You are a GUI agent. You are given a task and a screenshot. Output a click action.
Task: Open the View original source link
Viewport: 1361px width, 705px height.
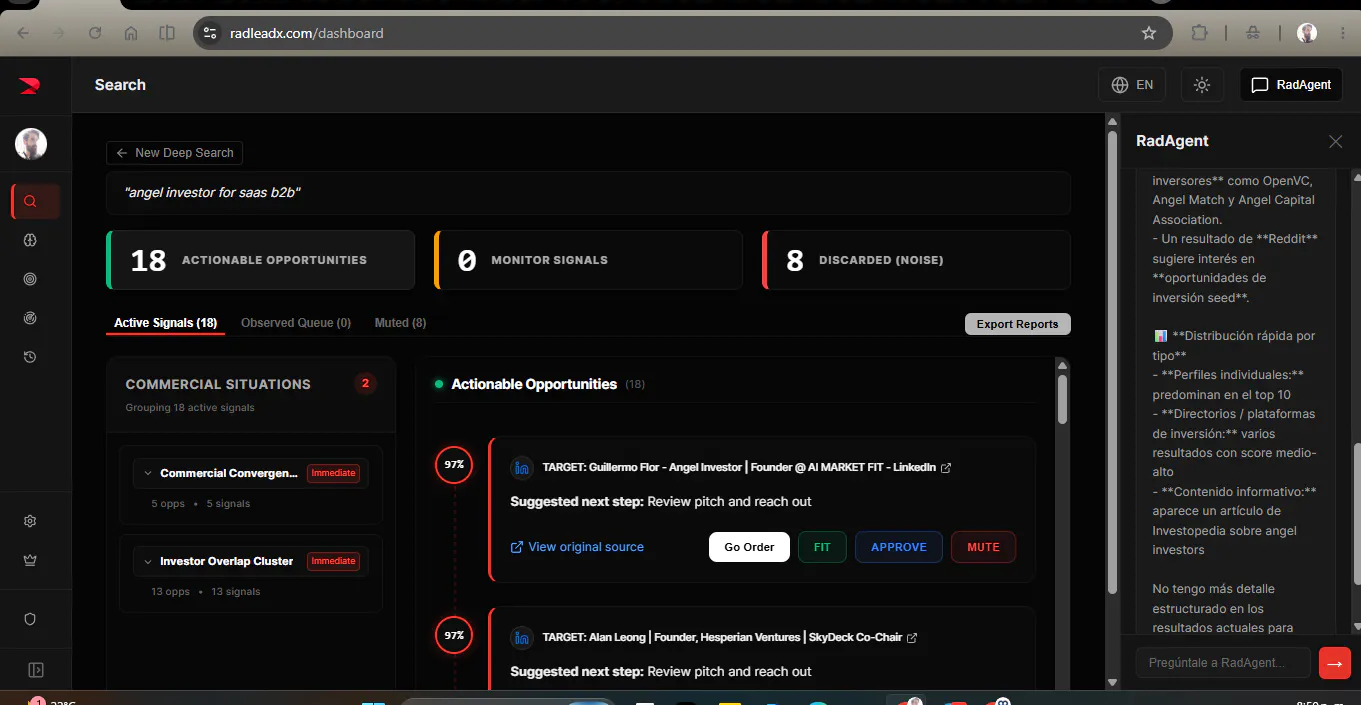(x=577, y=547)
